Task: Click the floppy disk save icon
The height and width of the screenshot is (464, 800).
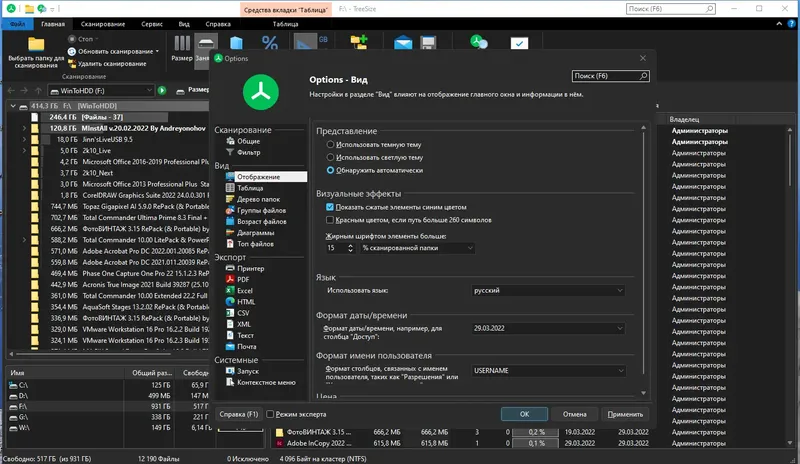Action: point(428,42)
